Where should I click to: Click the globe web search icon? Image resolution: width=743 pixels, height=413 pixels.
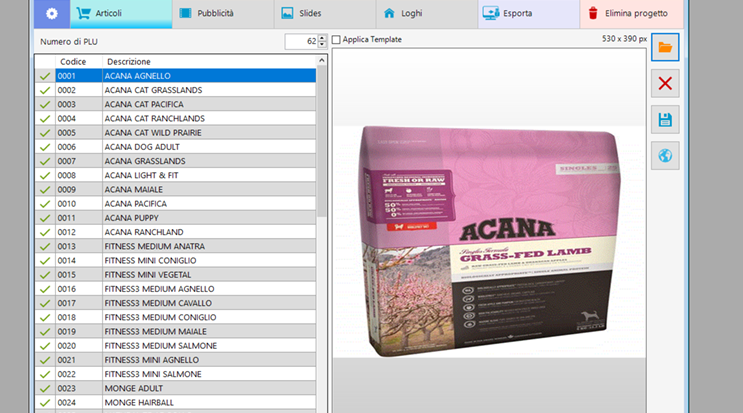coord(665,155)
